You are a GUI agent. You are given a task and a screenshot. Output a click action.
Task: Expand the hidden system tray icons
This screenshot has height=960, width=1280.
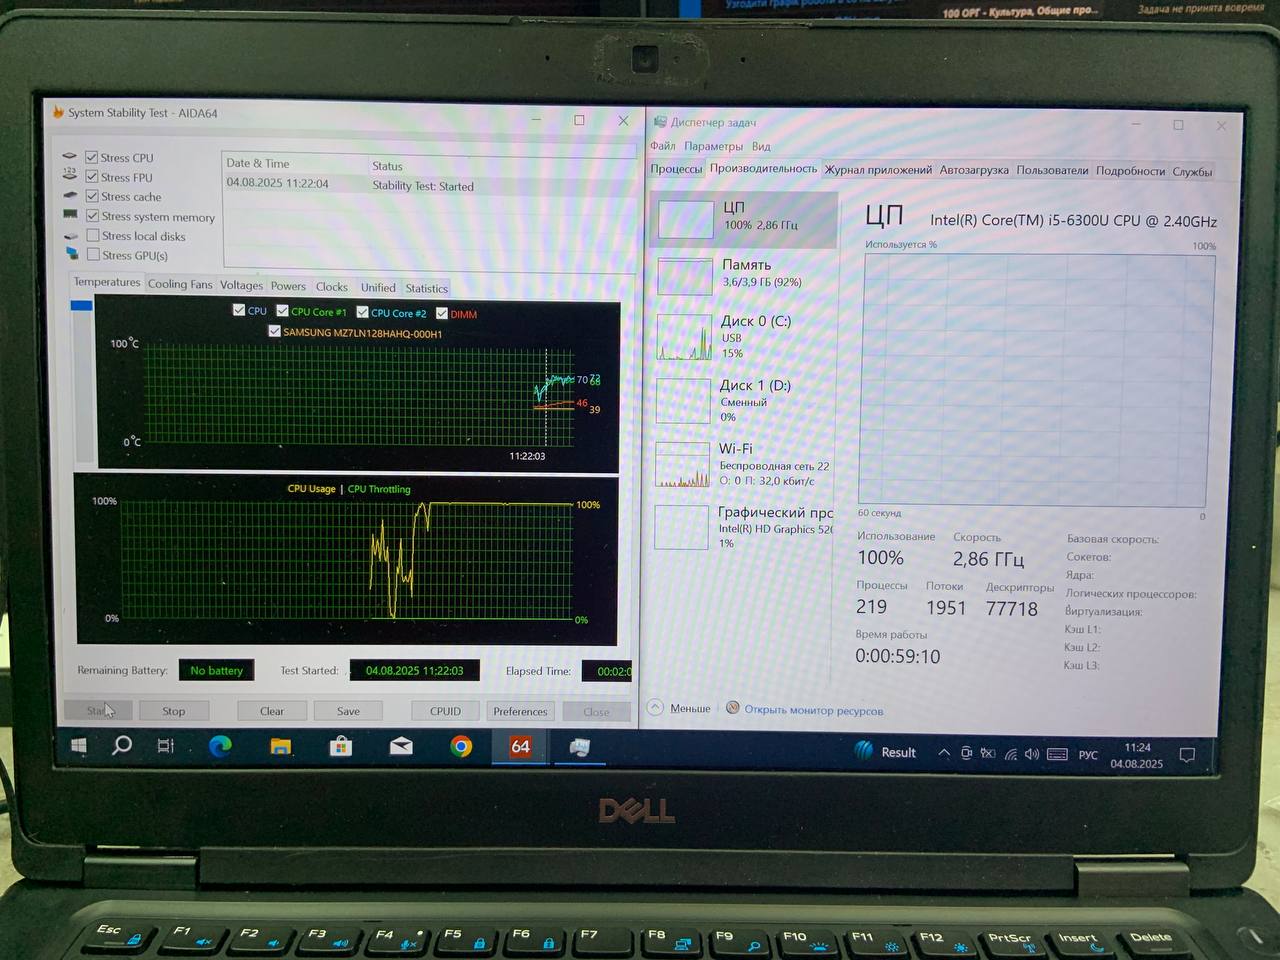click(943, 753)
